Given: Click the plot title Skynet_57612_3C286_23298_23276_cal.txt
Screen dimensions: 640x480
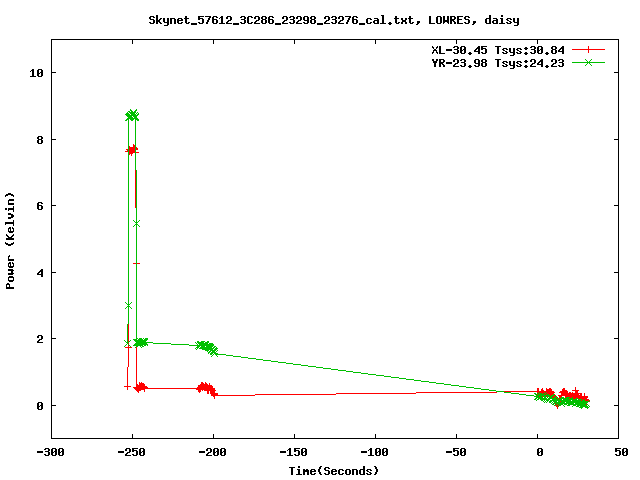Looking at the screenshot, I should point(281,20).
